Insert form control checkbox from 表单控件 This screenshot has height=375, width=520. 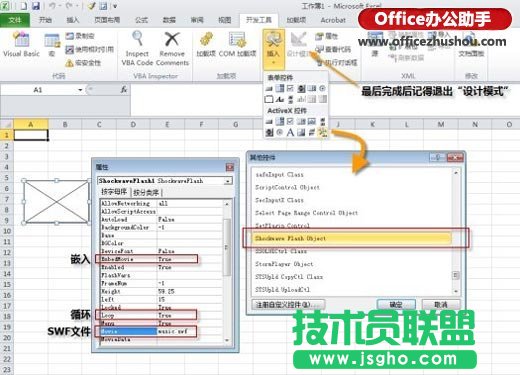(x=290, y=88)
